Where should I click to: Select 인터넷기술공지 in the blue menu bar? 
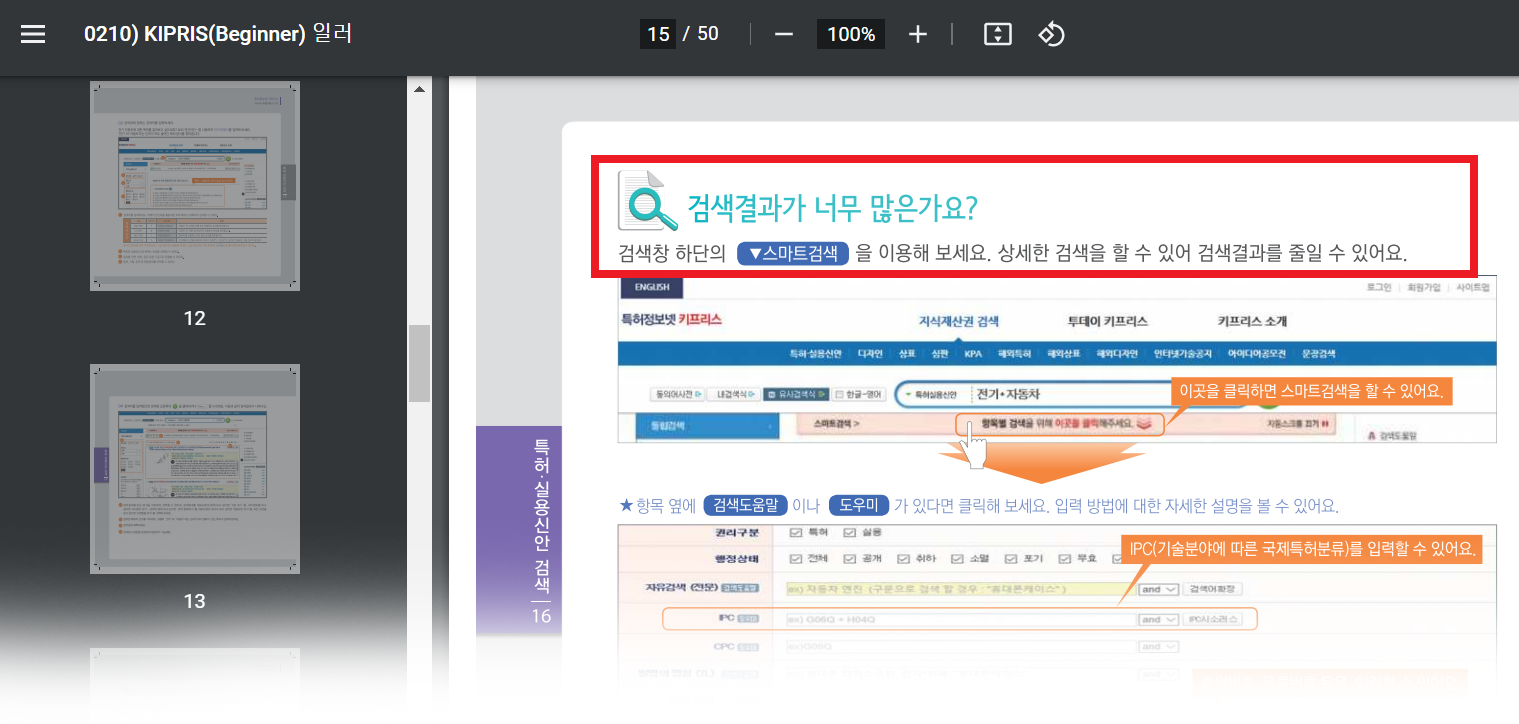(1183, 354)
